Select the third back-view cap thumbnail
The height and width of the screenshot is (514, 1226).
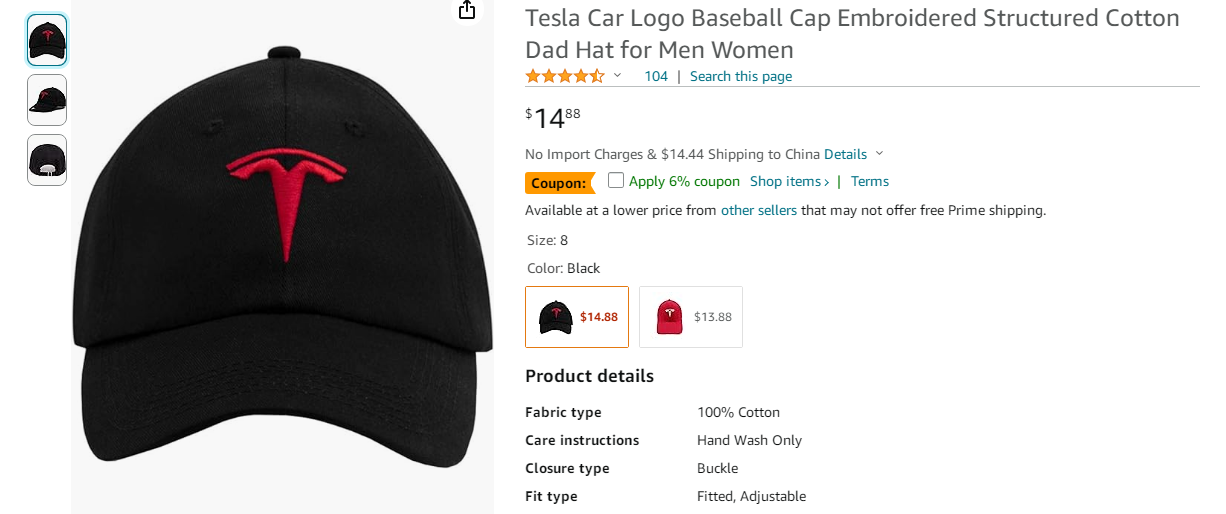pos(47,160)
